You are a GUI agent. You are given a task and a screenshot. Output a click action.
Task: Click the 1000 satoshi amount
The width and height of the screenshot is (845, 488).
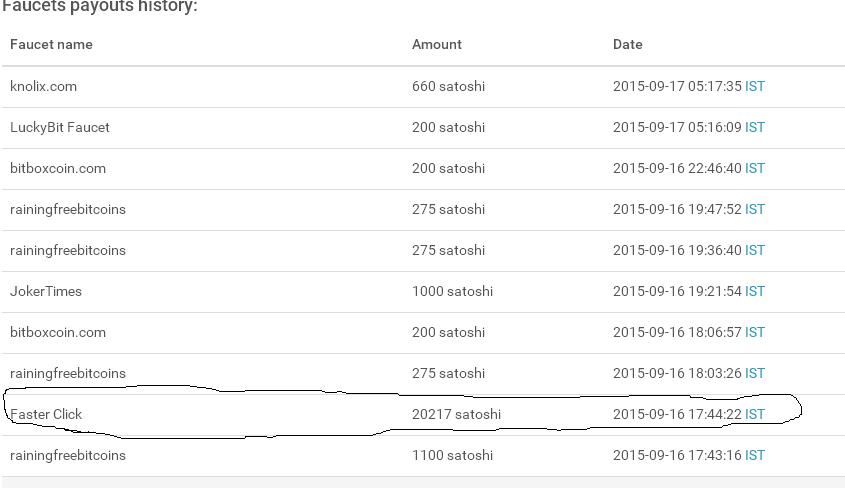pyautogui.click(x=452, y=291)
